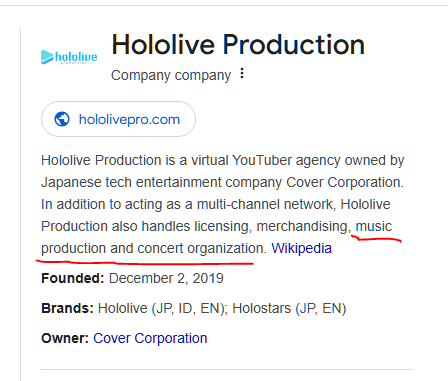Click "Cover Corporation." inside the description paragraph
Viewport: 448px width, 381px height.
[x=345, y=182]
